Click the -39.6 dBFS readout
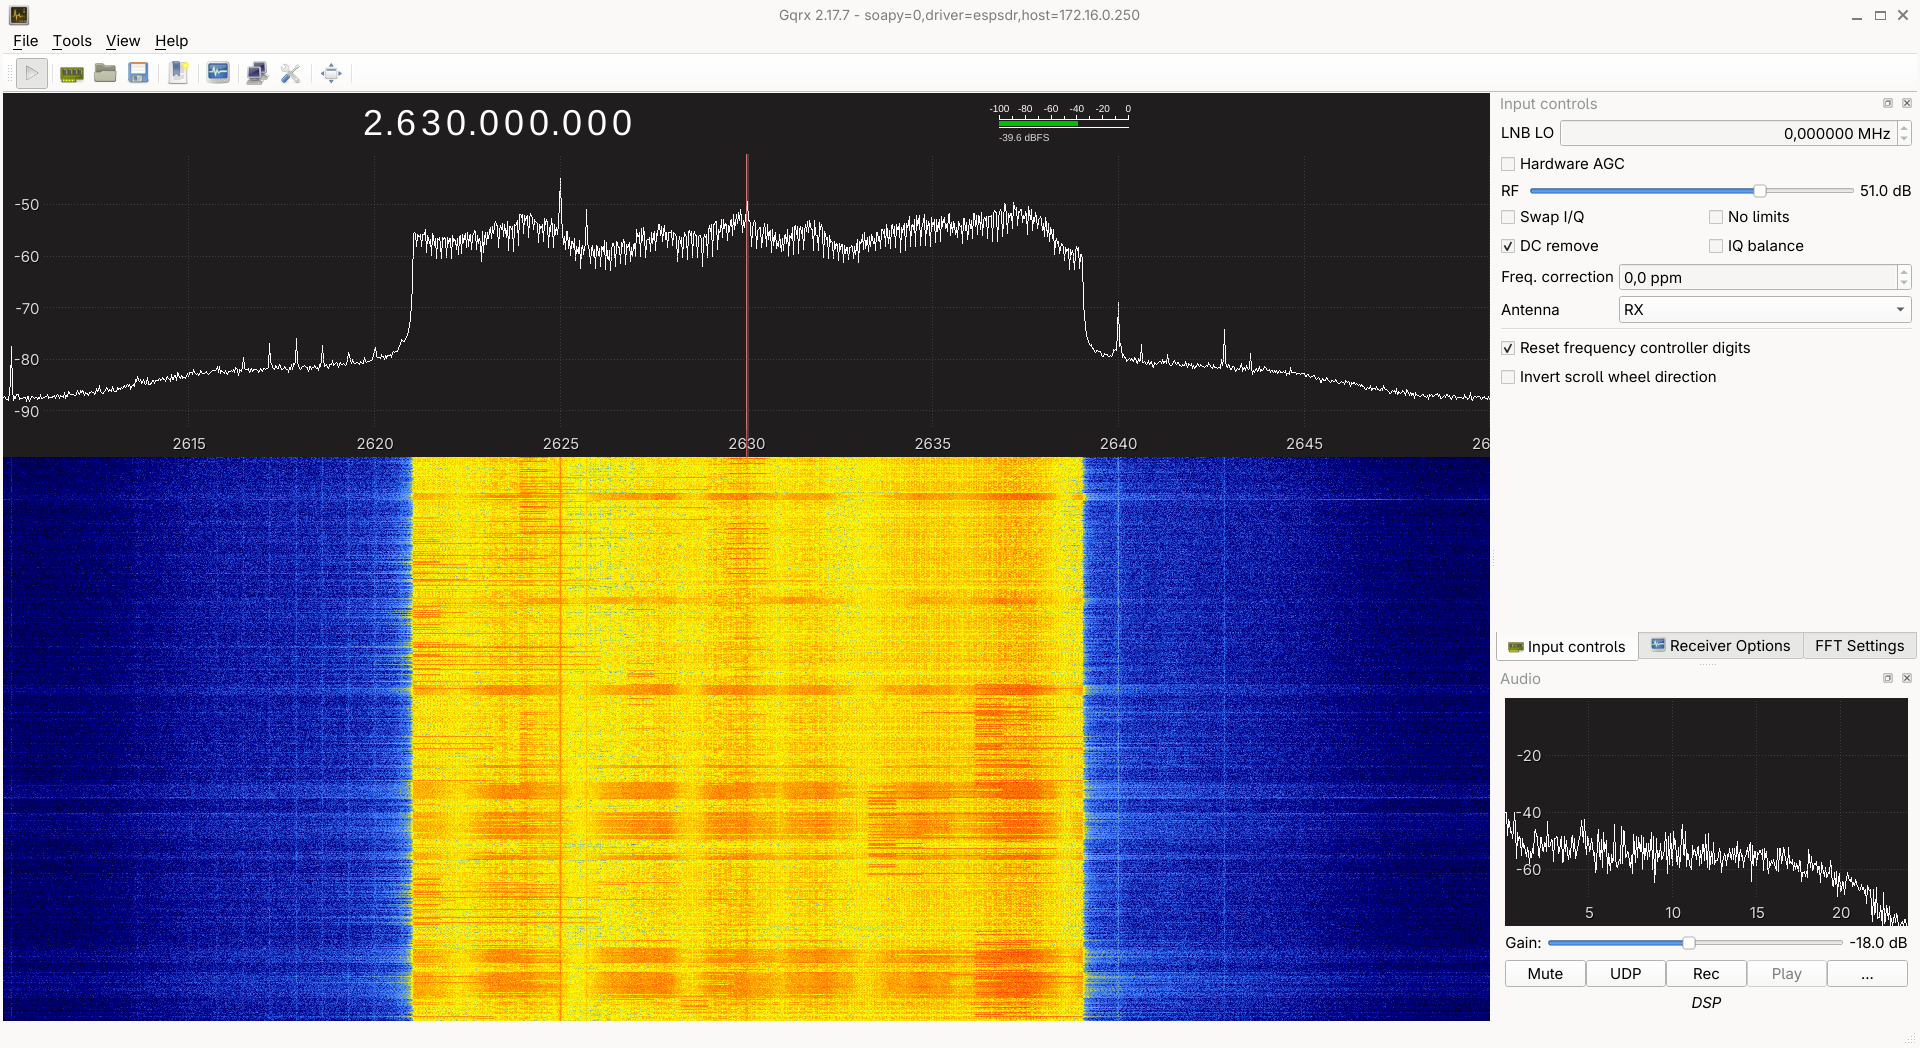Image resolution: width=1920 pixels, height=1048 pixels. [1024, 138]
